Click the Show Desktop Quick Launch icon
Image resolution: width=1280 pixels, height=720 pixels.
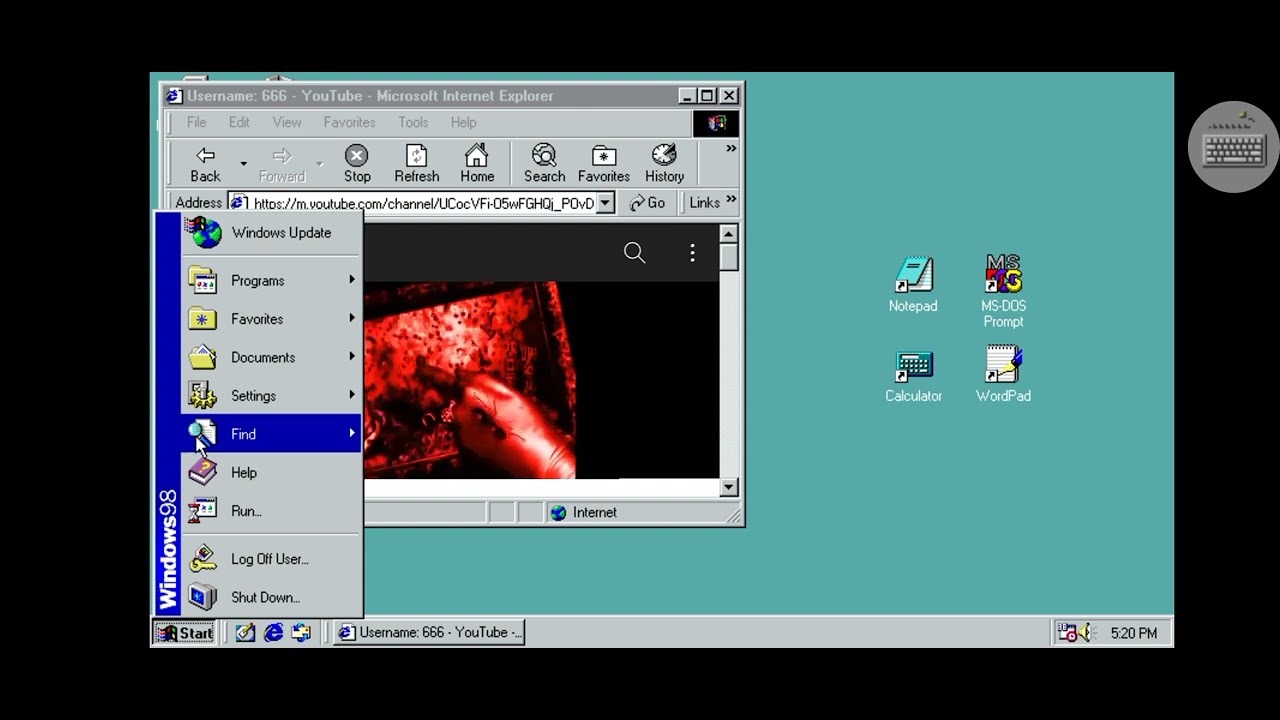[x=245, y=632]
